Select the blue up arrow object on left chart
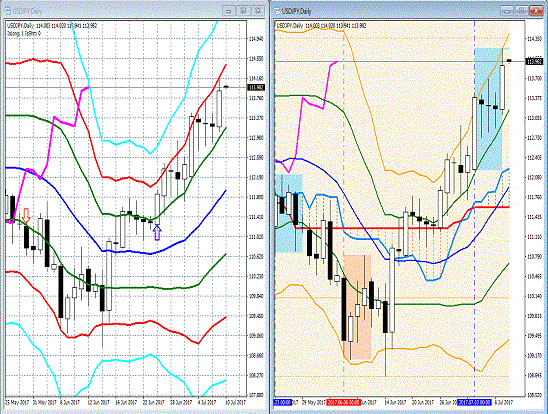Screen dimensions: 548x414 click(157, 233)
